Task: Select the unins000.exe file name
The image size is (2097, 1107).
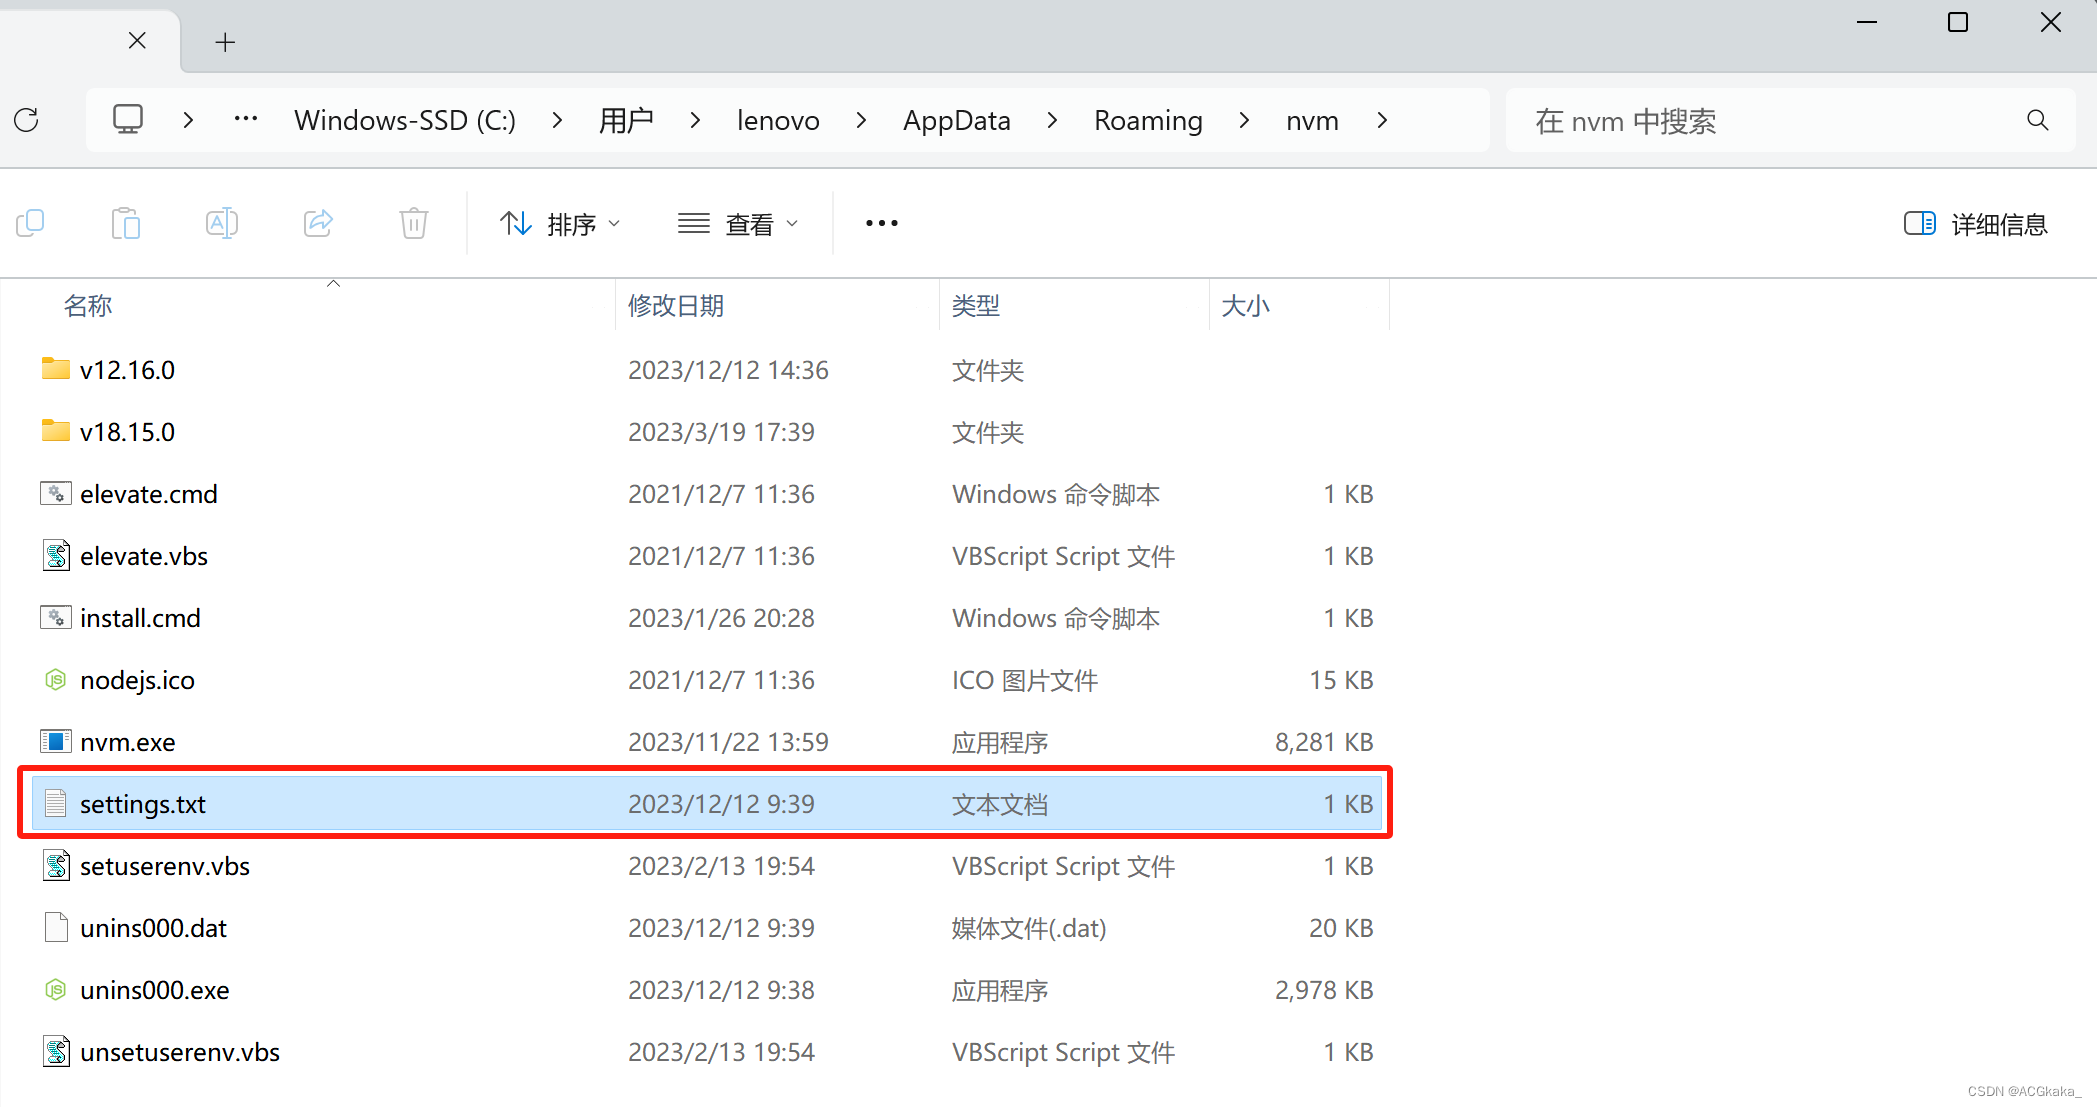Action: (155, 990)
